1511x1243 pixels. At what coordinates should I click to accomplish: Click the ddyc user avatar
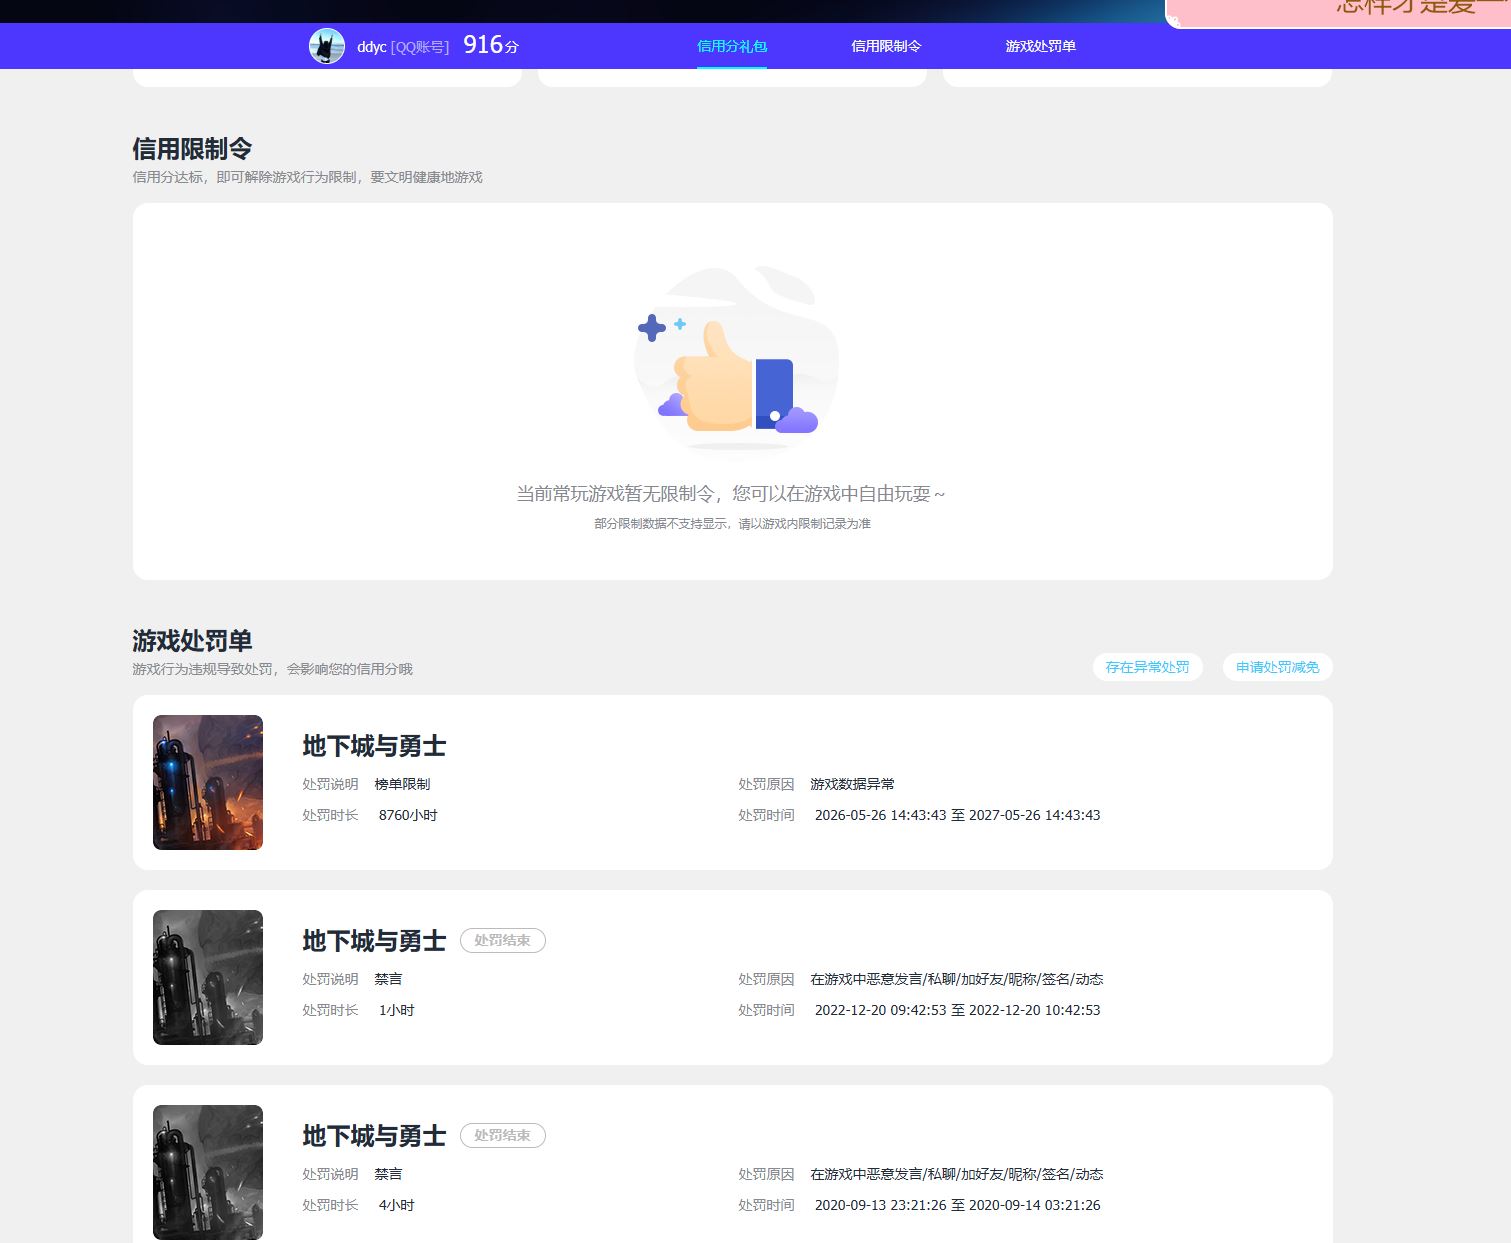[327, 46]
